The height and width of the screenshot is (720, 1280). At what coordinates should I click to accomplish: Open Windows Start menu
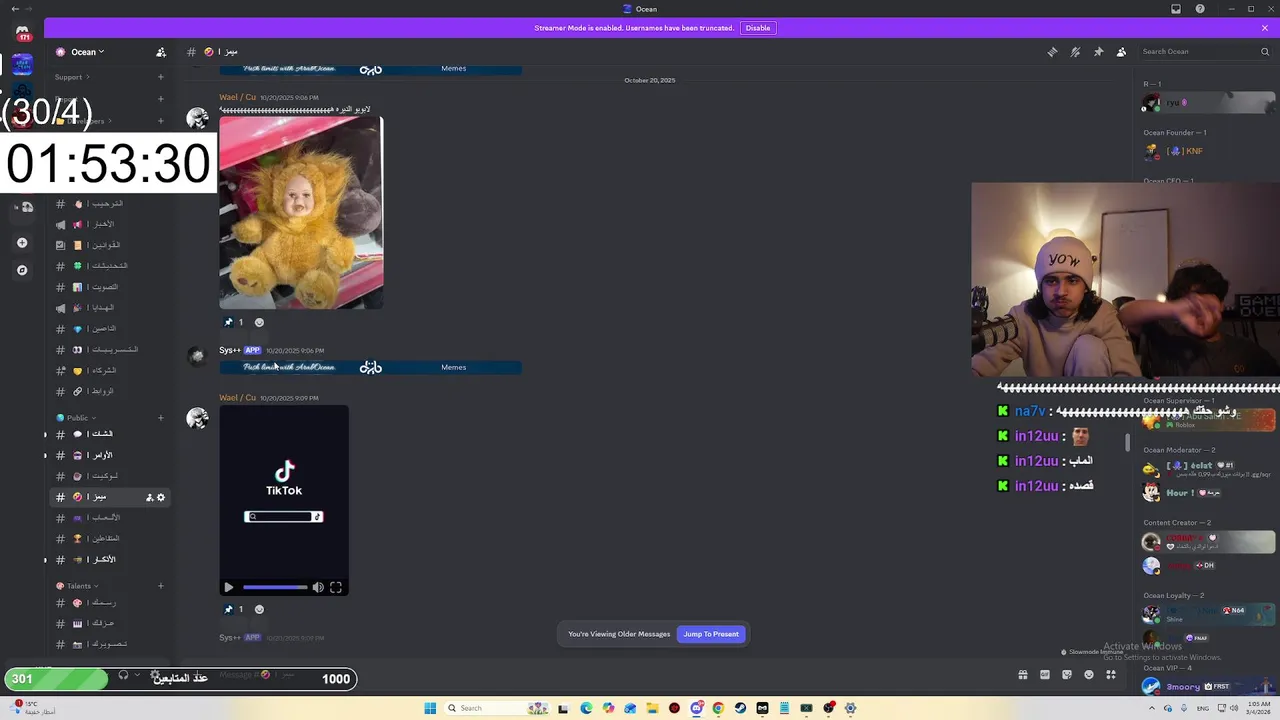(430, 708)
